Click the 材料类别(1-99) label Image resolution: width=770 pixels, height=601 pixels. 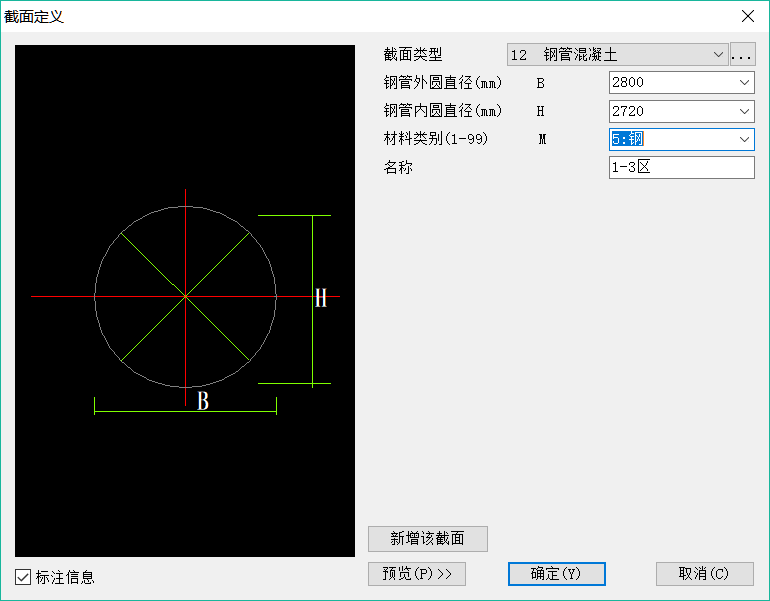pos(436,139)
